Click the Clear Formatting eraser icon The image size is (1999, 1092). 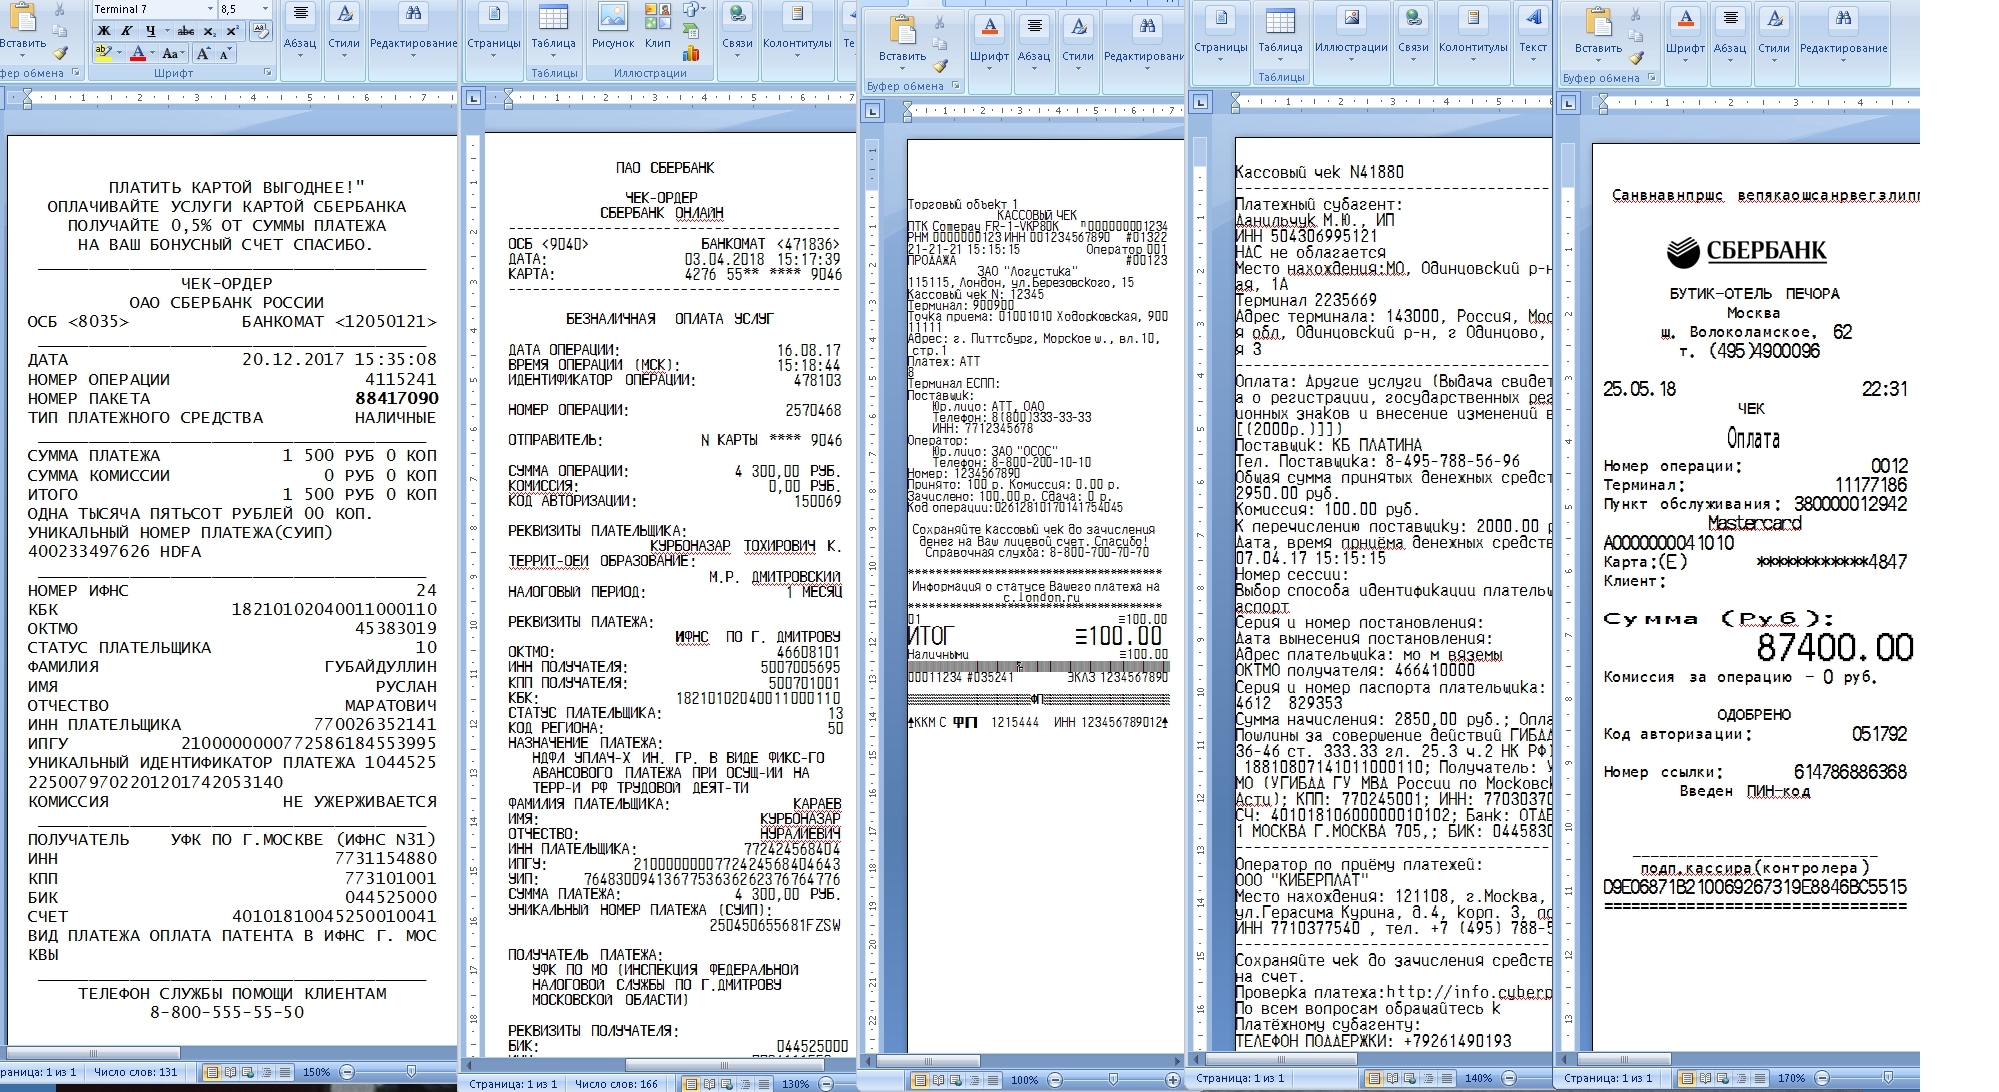click(x=260, y=31)
